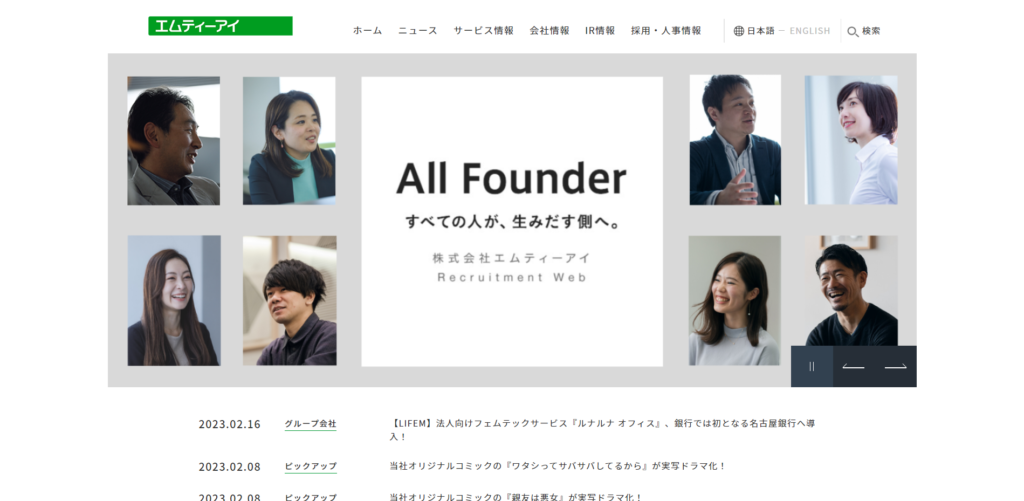
Task: Pause the hero slideshow
Action: point(812,366)
